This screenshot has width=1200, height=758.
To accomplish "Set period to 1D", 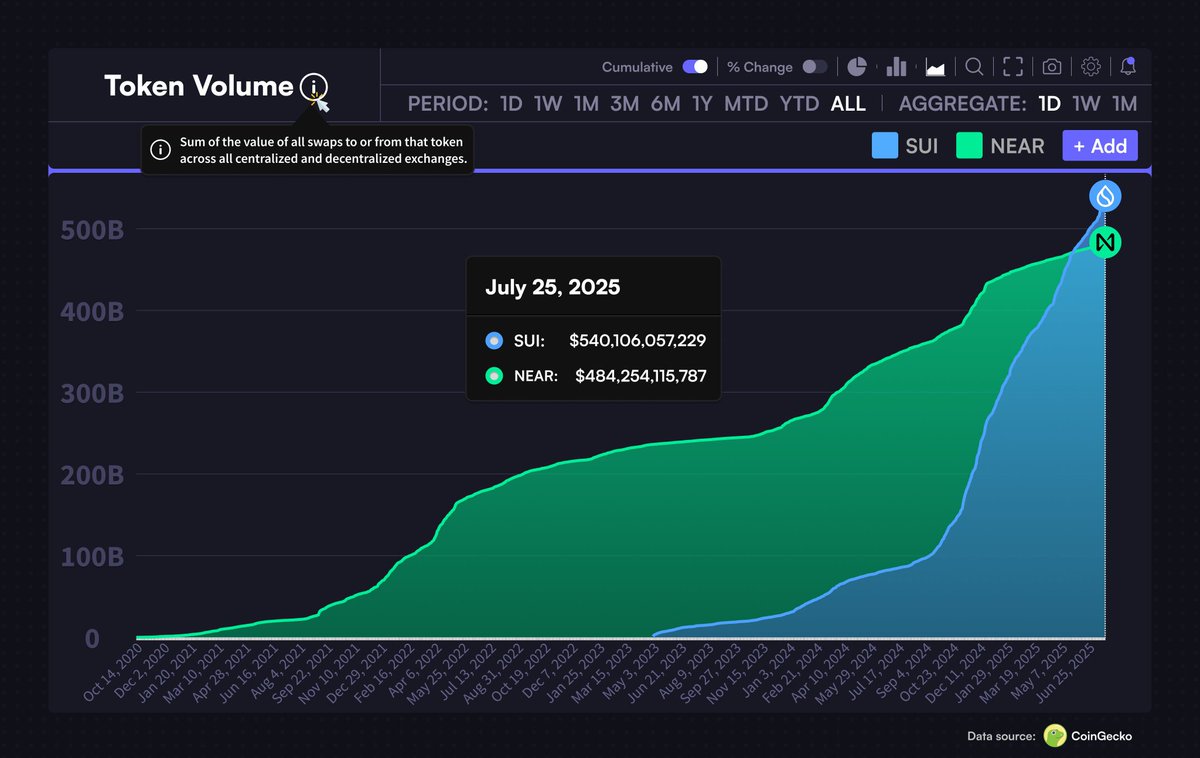I will (511, 104).
